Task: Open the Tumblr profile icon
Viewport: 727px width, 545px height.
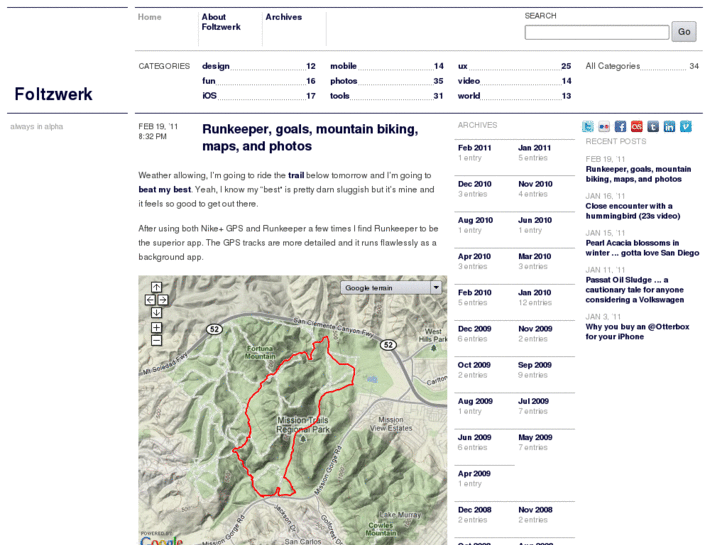Action: click(653, 127)
